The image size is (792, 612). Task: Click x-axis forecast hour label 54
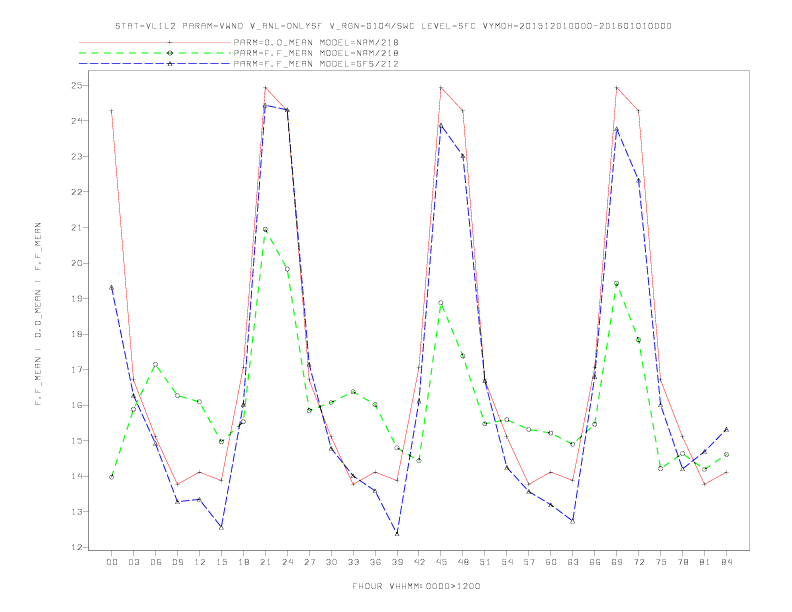(x=507, y=562)
